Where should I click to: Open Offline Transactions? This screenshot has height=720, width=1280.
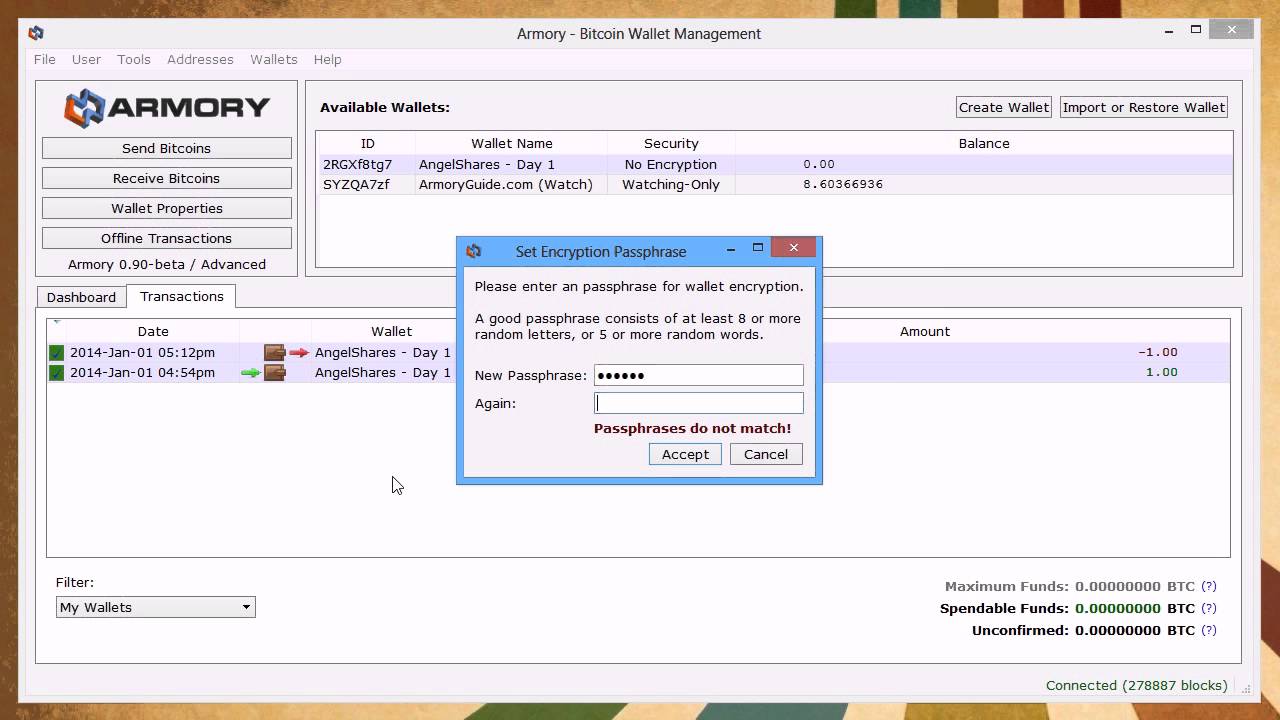click(167, 238)
